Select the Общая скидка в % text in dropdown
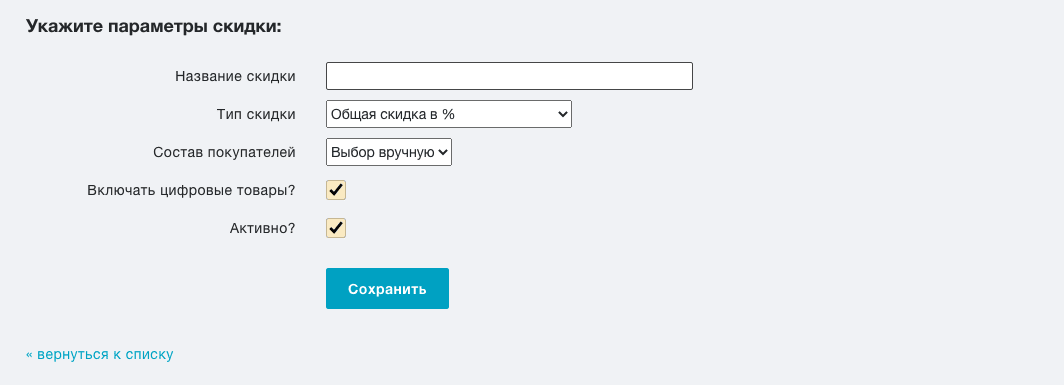This screenshot has height=385, width=1064. coord(393,114)
